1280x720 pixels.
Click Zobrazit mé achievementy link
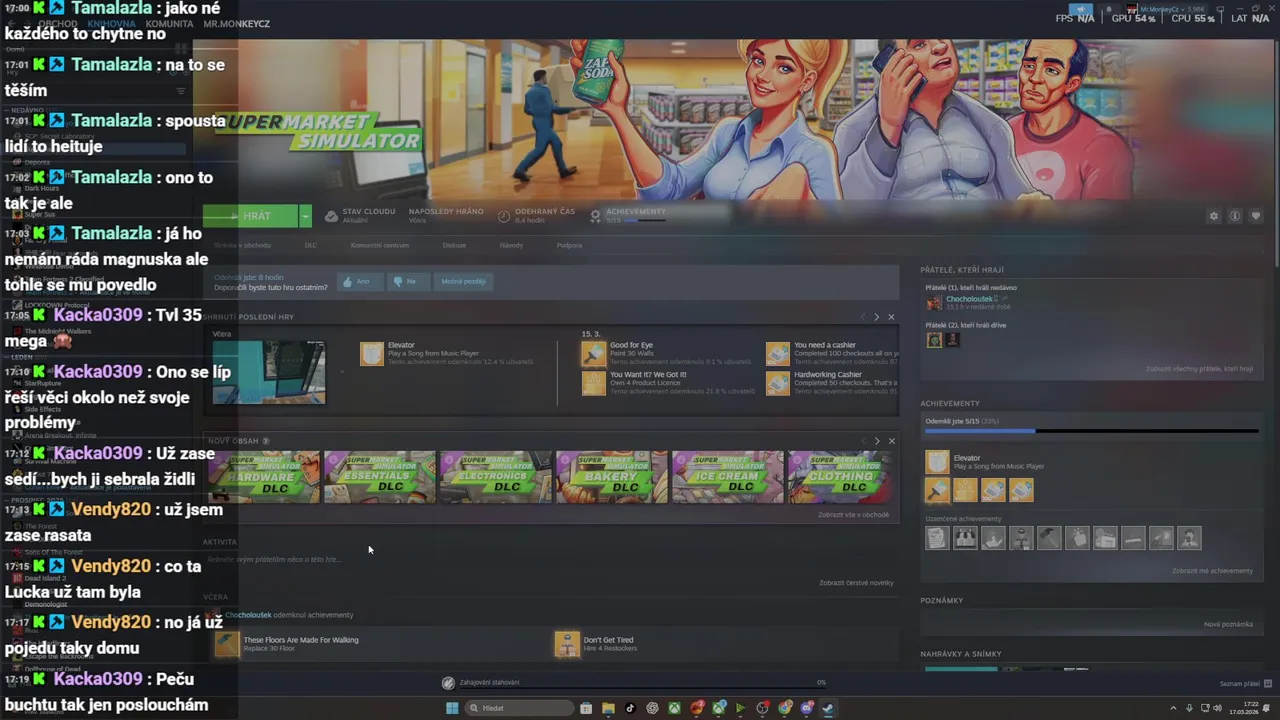(1212, 571)
